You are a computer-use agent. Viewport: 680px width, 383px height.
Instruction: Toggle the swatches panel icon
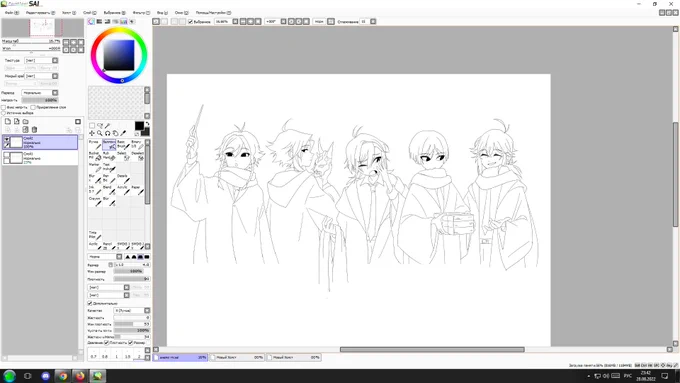click(x=124, y=21)
